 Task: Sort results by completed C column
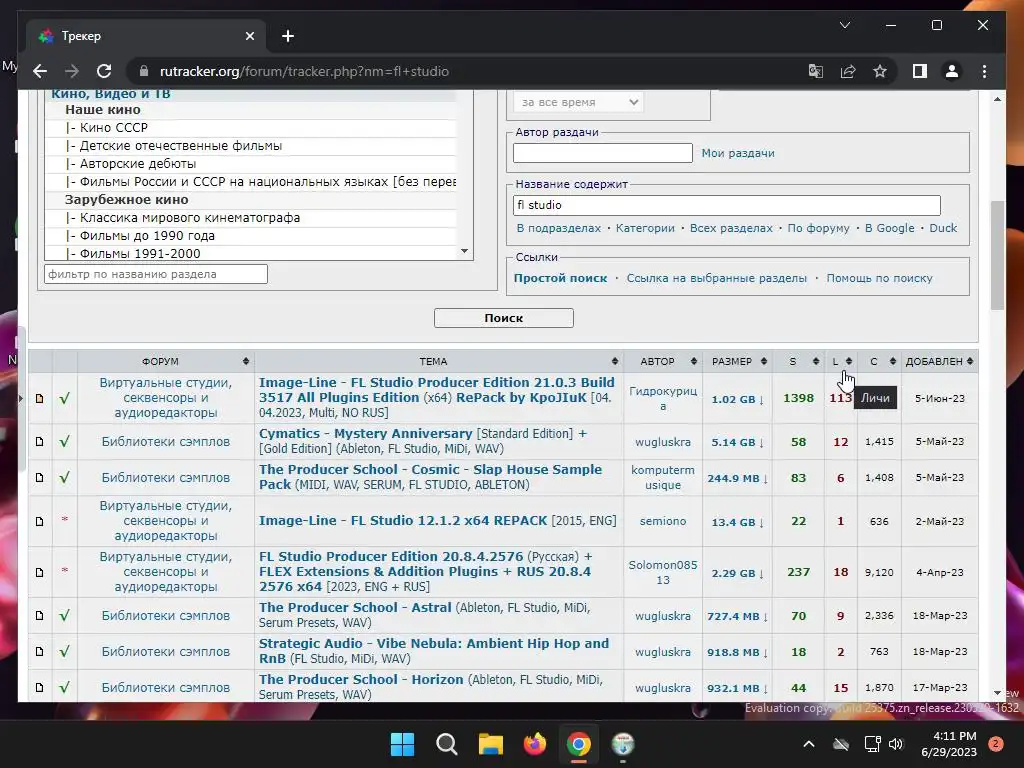[x=879, y=361]
